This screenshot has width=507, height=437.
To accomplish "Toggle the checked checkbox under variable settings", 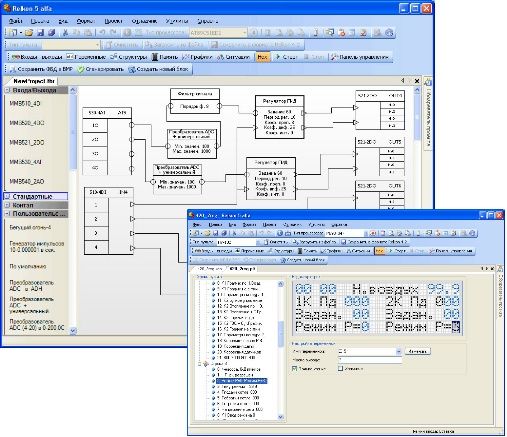I will (x=294, y=368).
